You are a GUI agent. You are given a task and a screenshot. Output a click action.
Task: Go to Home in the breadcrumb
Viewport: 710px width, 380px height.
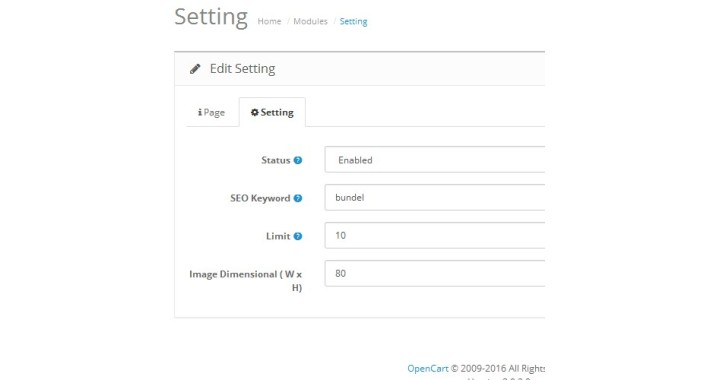coord(269,21)
